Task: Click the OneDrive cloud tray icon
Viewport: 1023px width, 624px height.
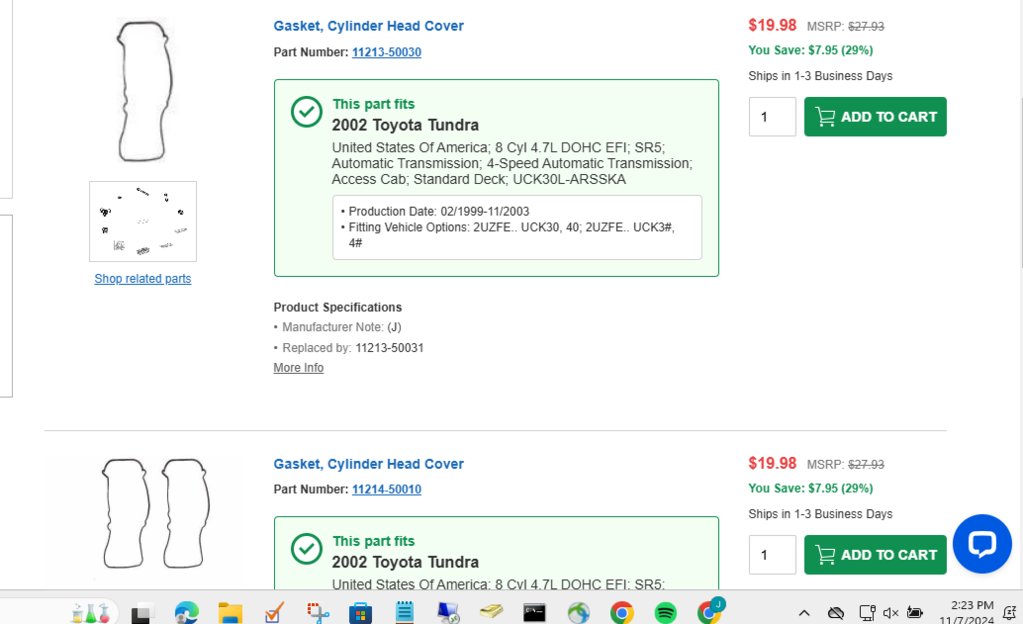Action: click(x=836, y=612)
